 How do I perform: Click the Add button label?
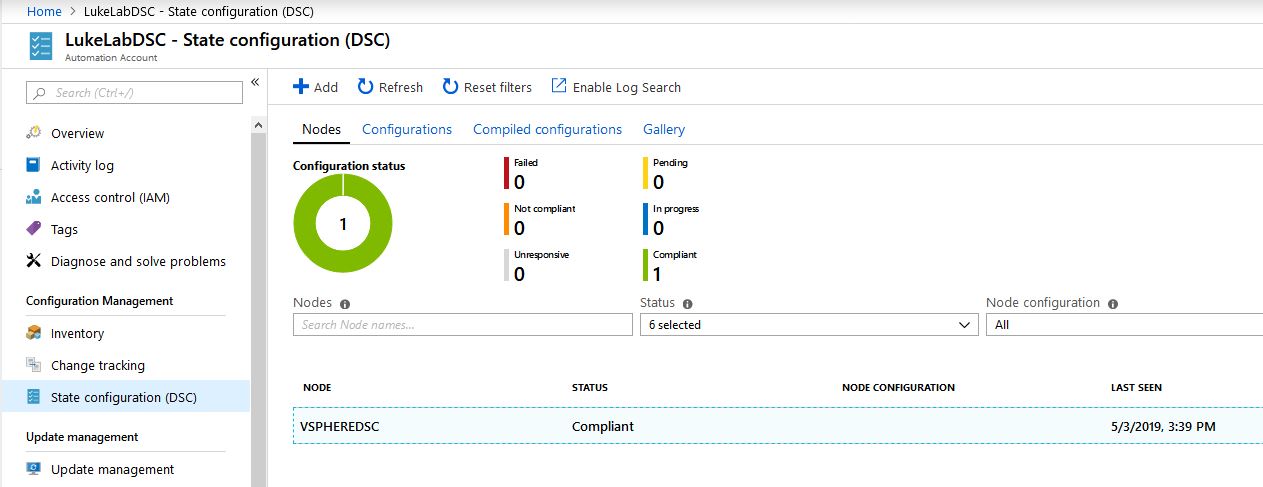[326, 87]
